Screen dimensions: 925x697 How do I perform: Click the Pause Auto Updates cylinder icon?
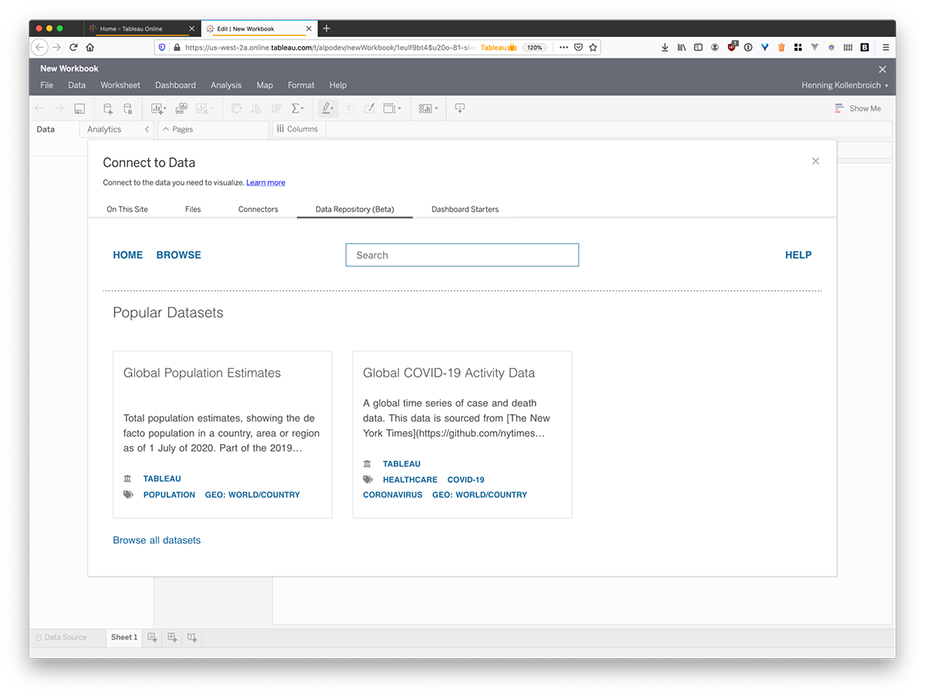(128, 109)
